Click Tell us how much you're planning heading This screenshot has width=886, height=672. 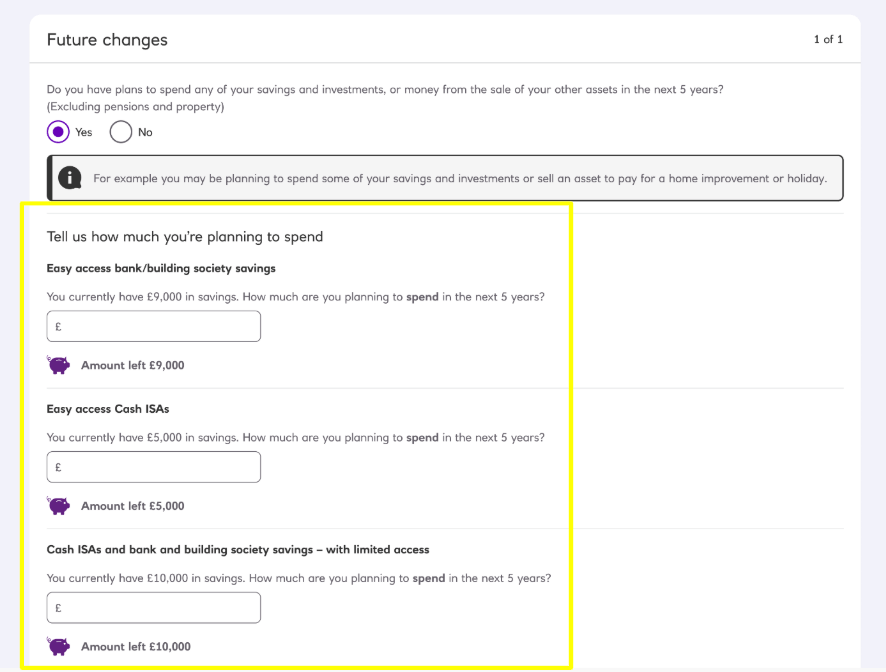(185, 237)
